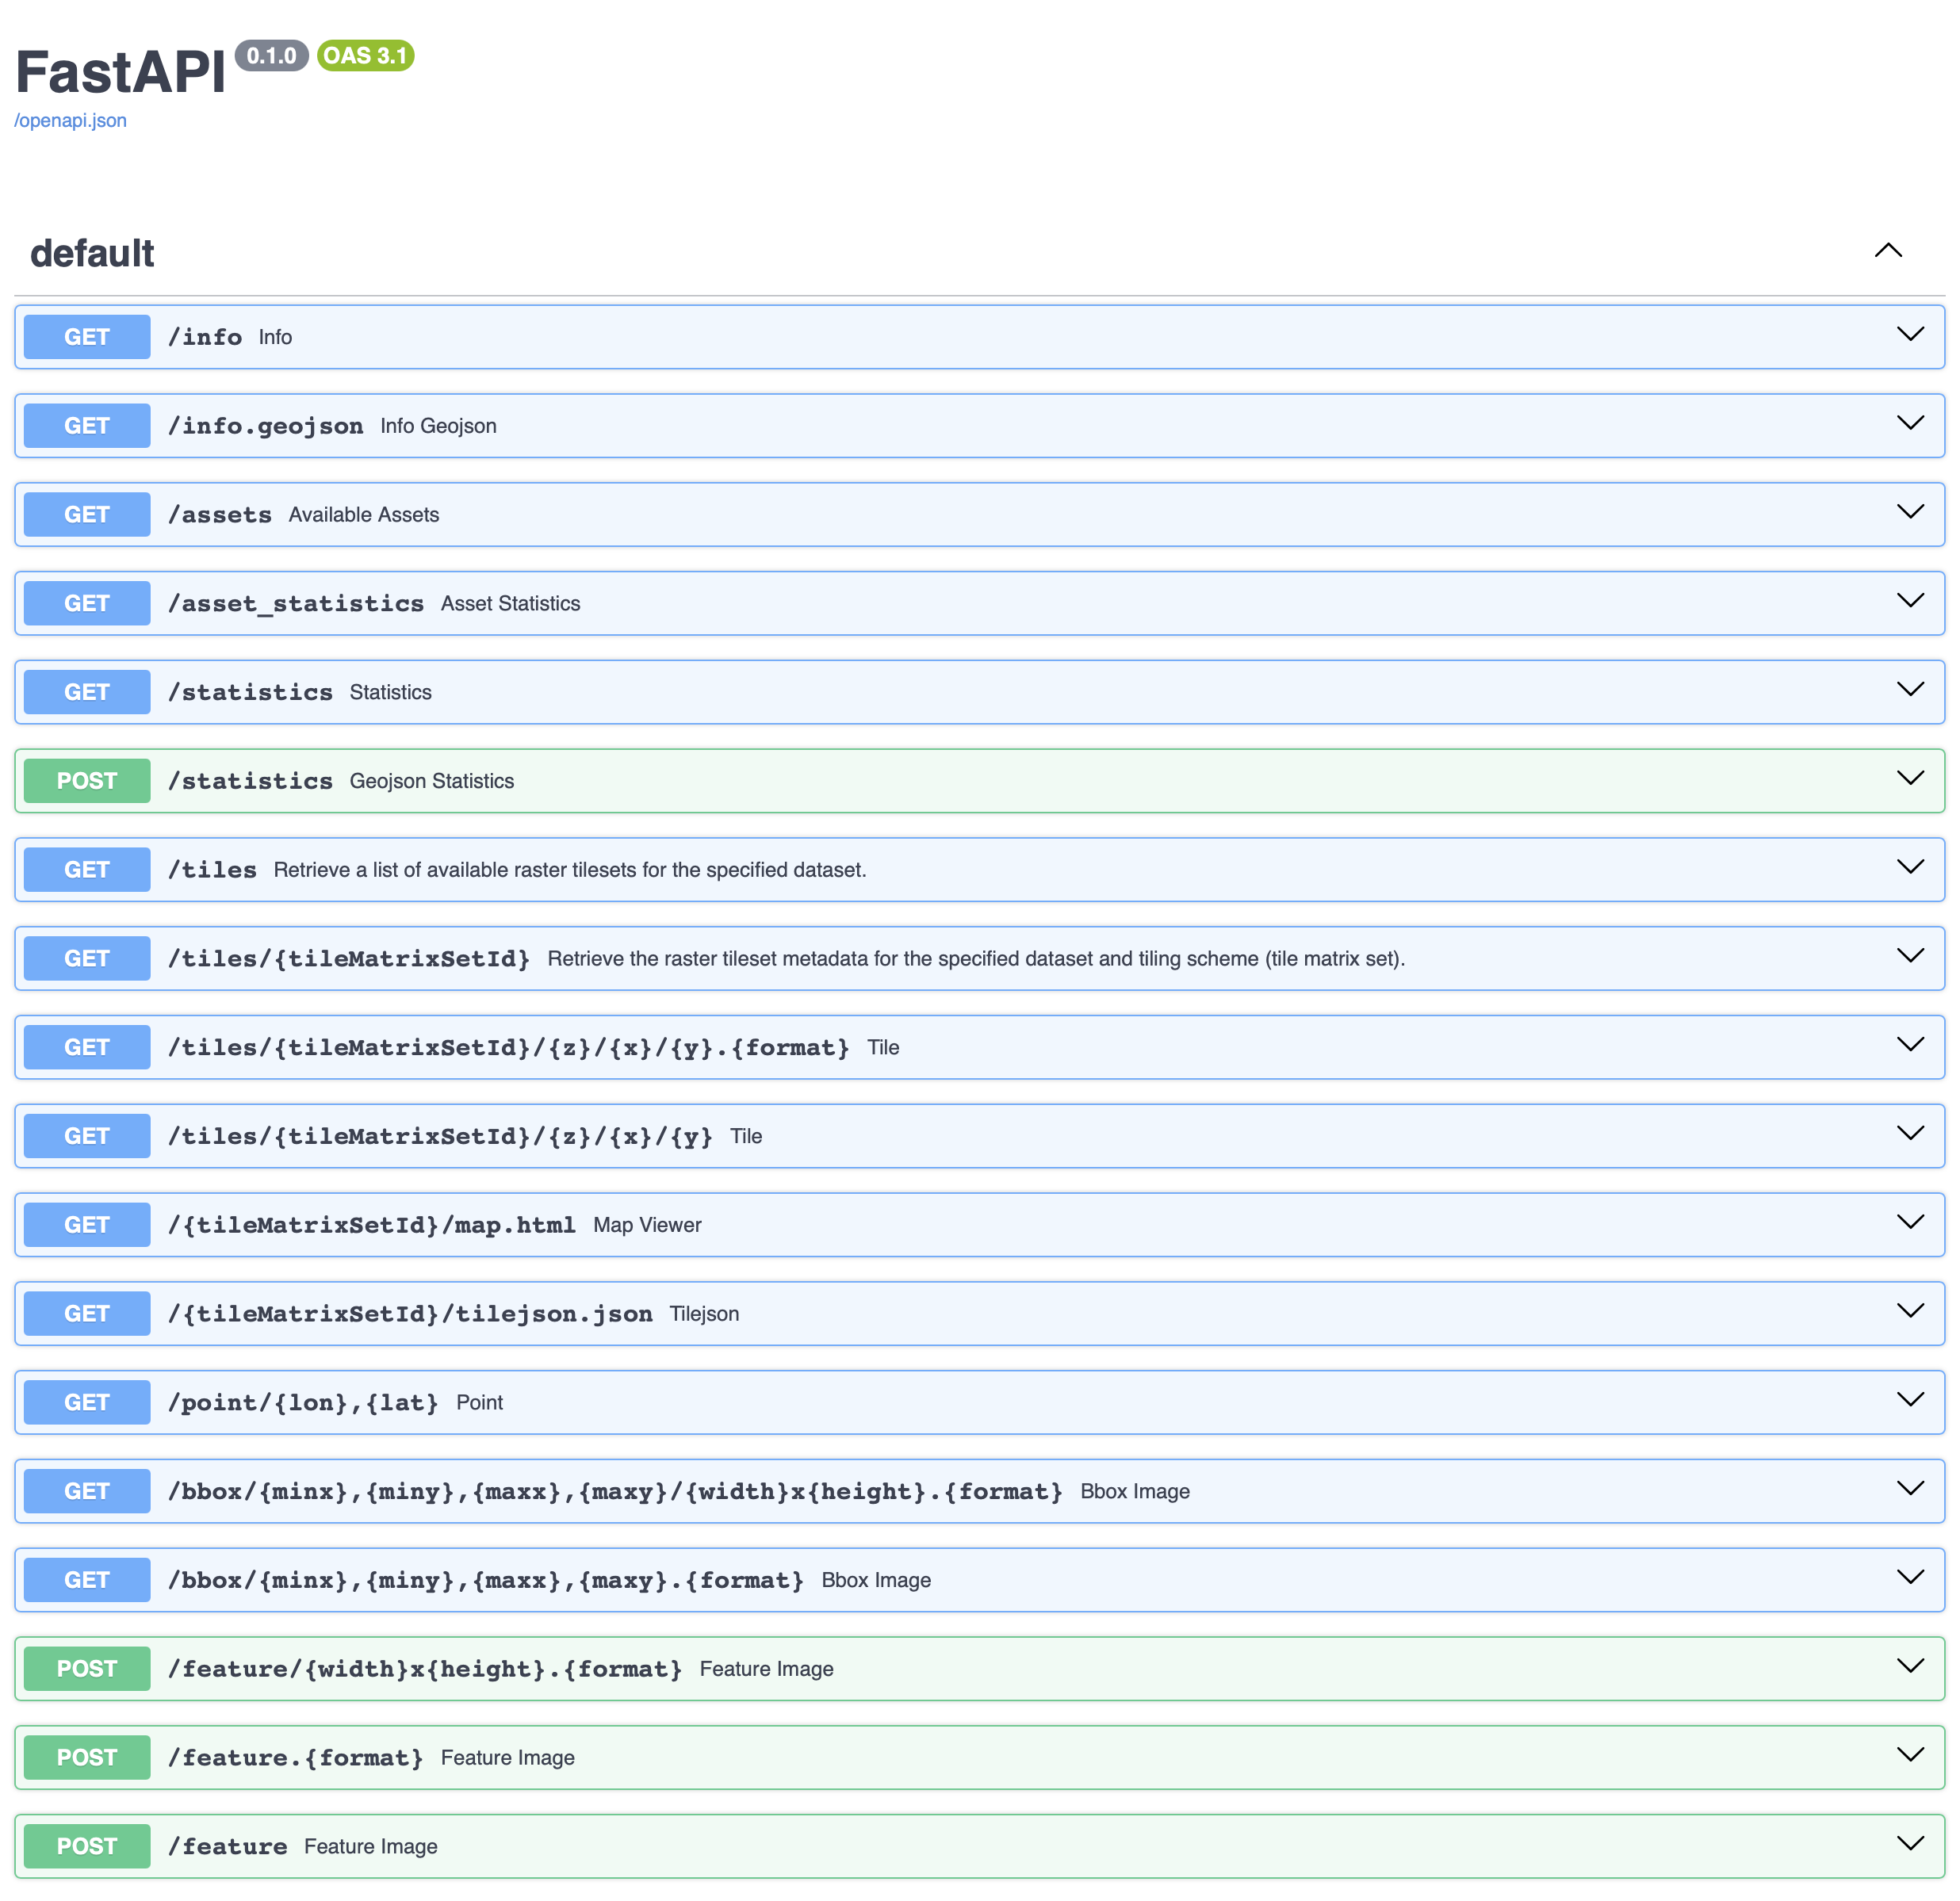The height and width of the screenshot is (1901, 1960).
Task: Open the /openapi.json link
Action: point(70,120)
